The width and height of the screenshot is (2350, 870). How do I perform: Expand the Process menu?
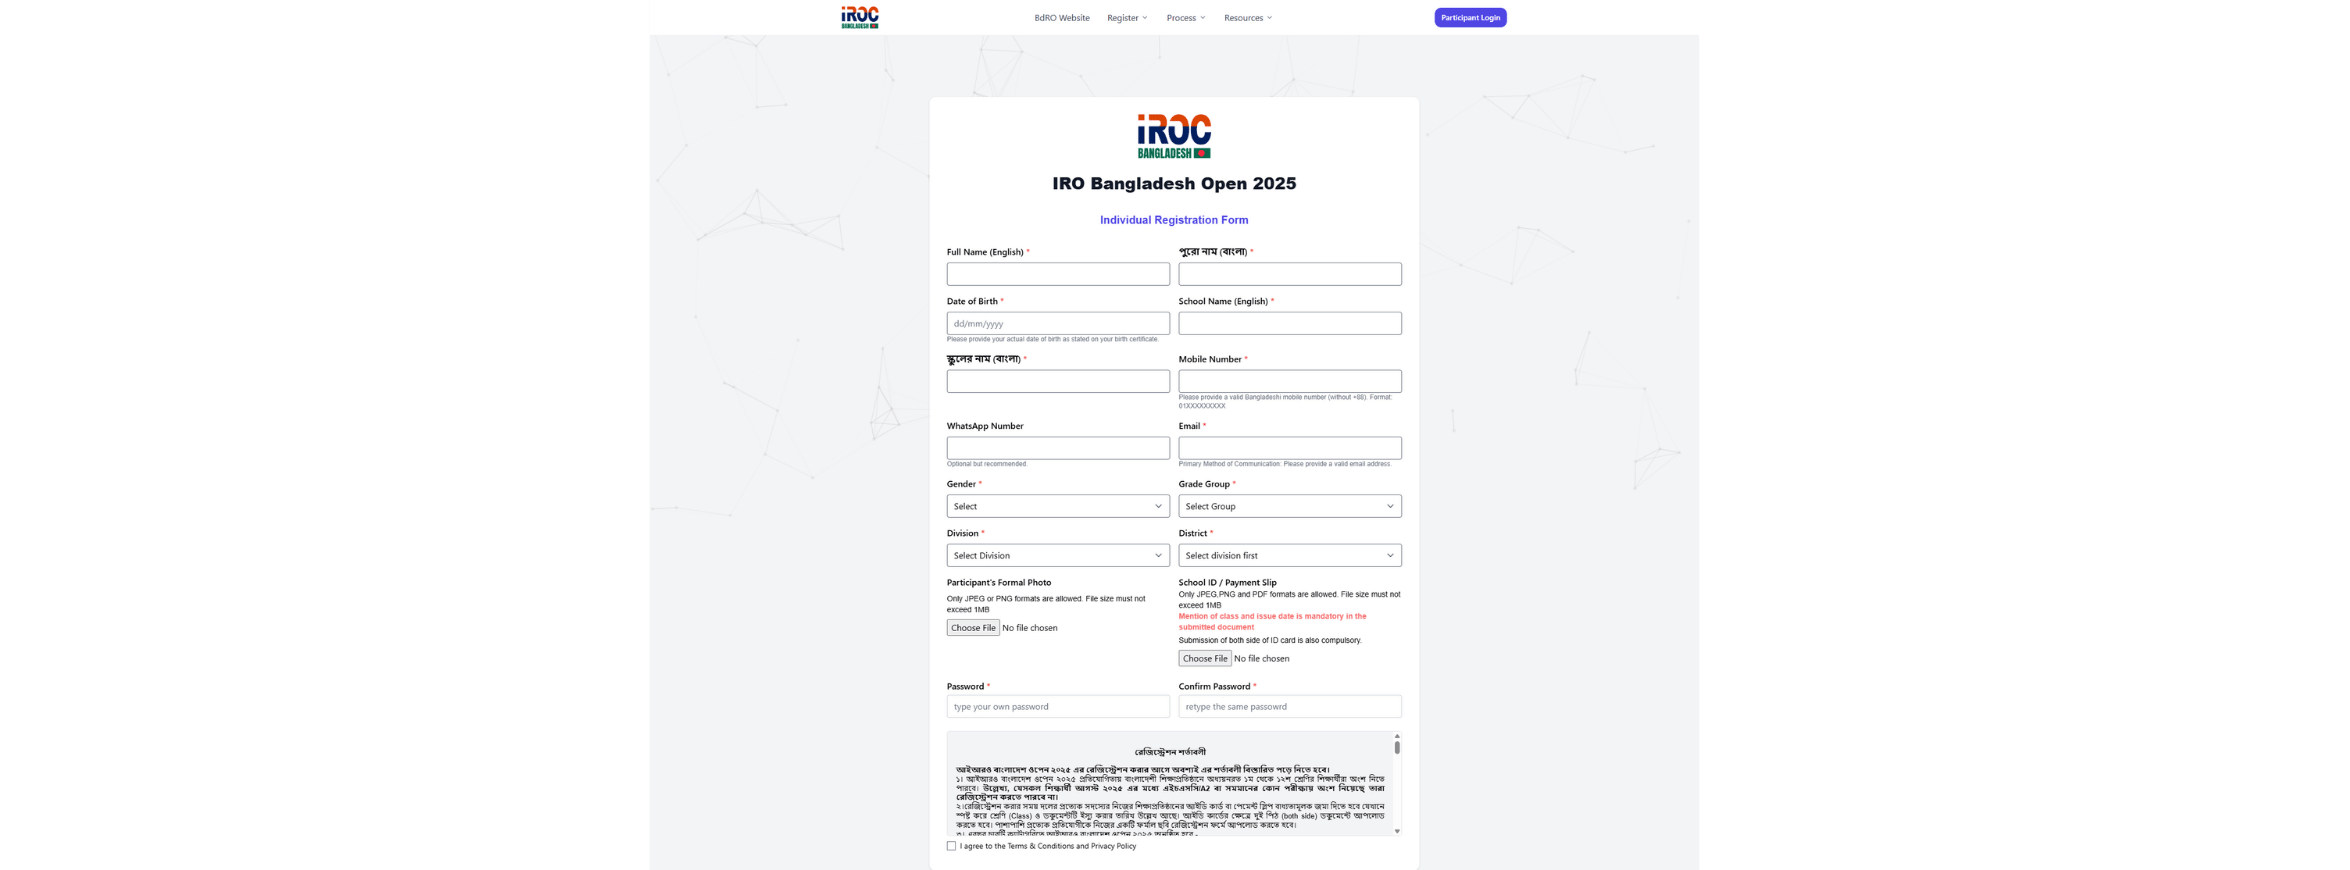pos(1186,18)
